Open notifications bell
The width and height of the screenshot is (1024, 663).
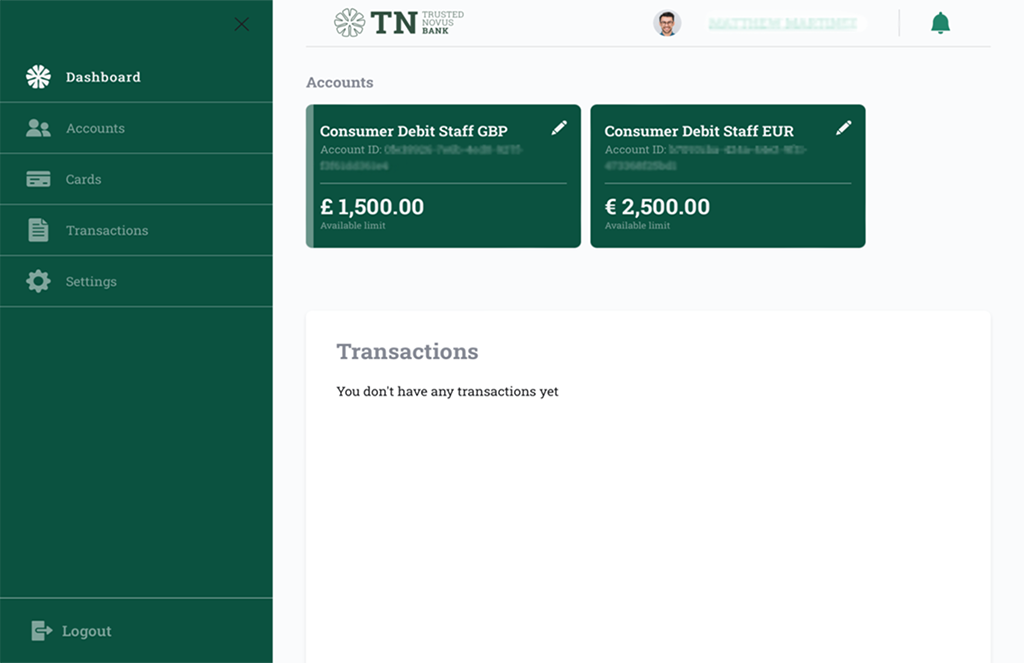click(940, 23)
